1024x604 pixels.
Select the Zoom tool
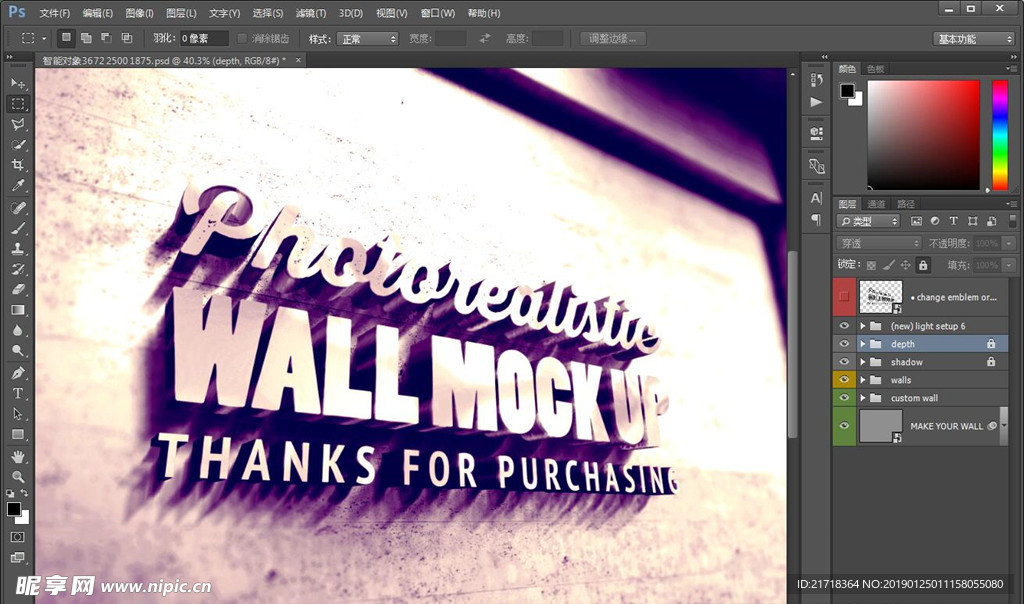(x=18, y=476)
